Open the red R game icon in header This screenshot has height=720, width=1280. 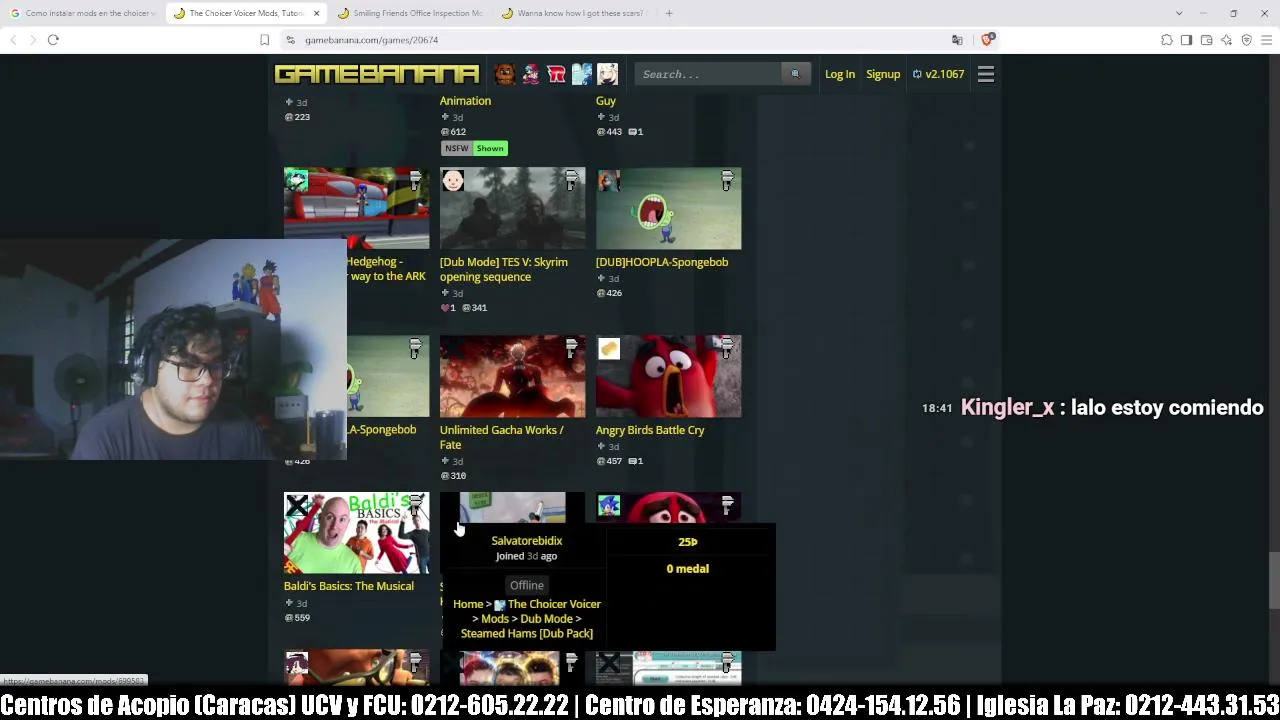(556, 74)
